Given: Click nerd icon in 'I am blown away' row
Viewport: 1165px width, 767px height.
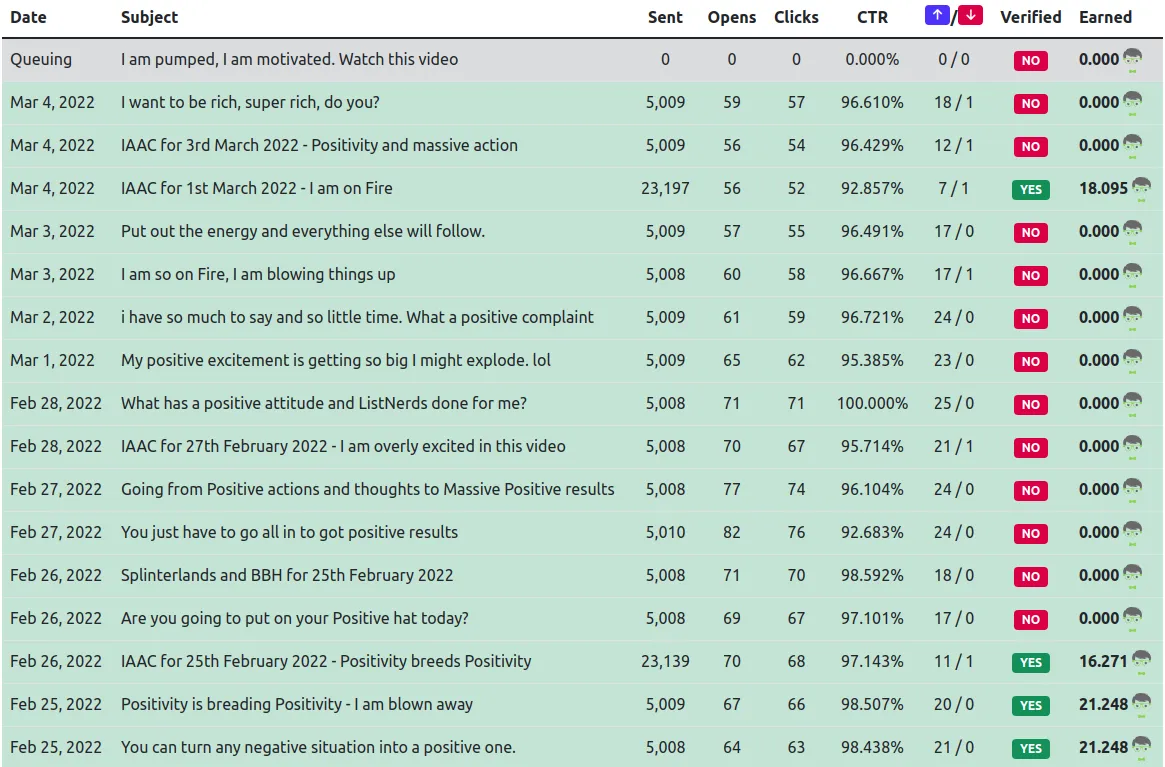Looking at the screenshot, I should pyautogui.click(x=1141, y=705).
